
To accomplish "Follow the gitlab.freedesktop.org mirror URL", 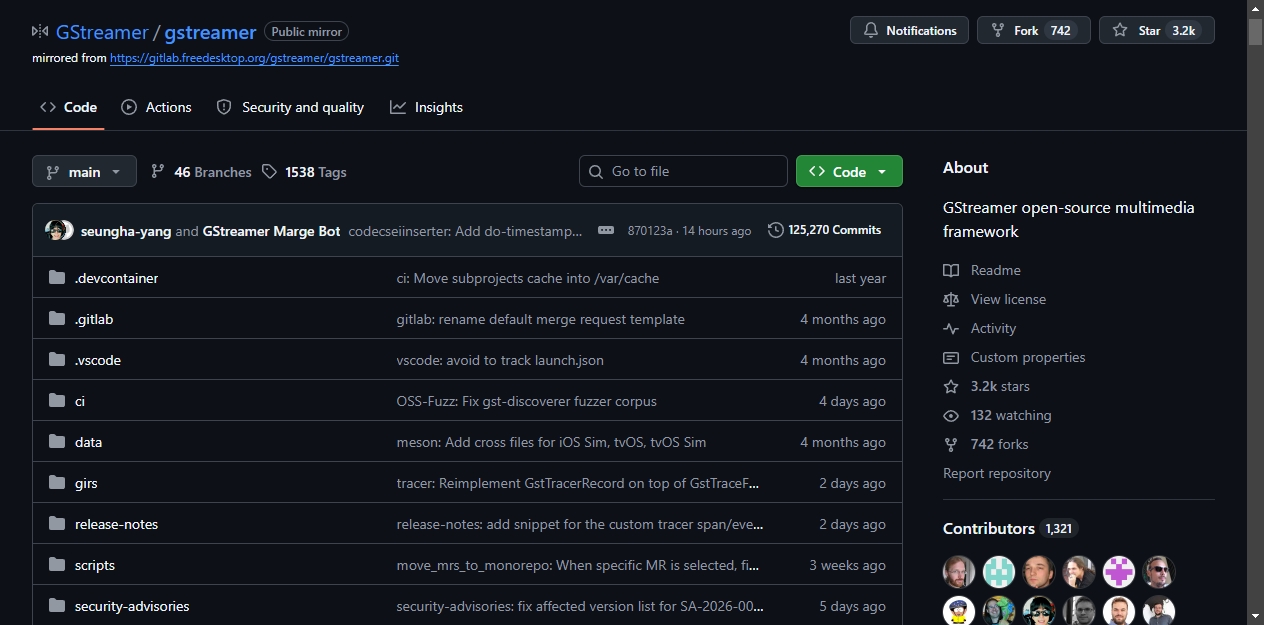I will [254, 58].
